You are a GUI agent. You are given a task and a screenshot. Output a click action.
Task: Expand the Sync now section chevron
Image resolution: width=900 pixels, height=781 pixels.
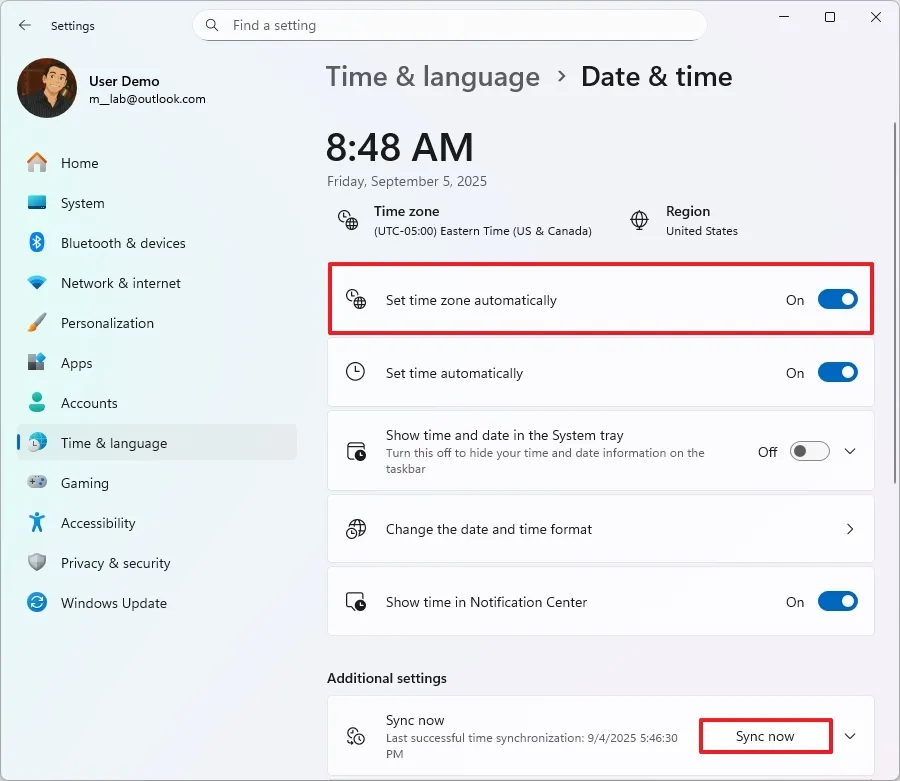click(850, 737)
